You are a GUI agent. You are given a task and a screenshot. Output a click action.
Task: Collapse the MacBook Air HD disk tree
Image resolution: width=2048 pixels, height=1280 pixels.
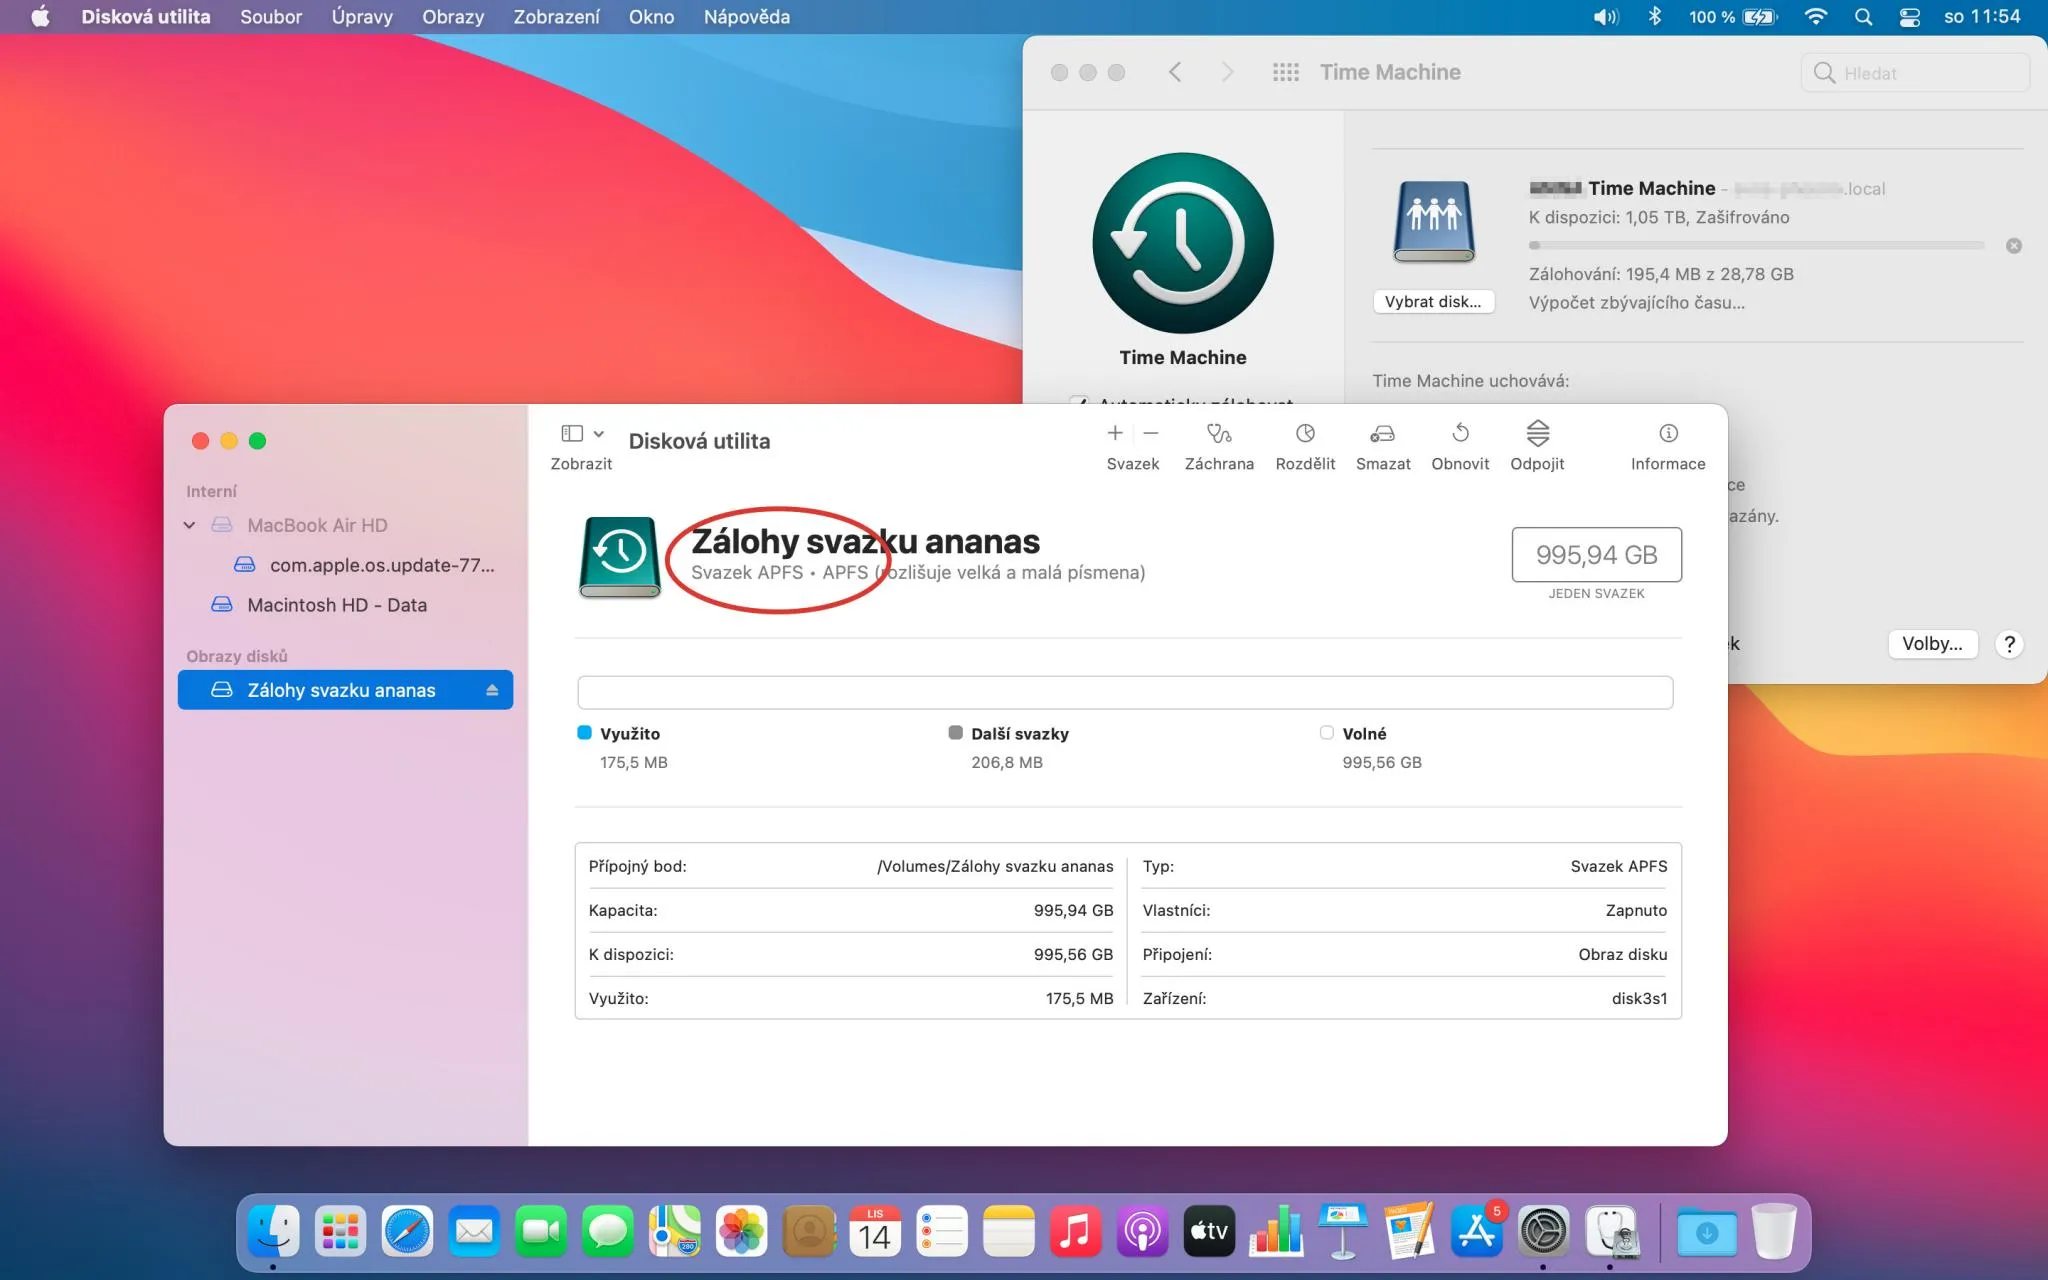189,525
